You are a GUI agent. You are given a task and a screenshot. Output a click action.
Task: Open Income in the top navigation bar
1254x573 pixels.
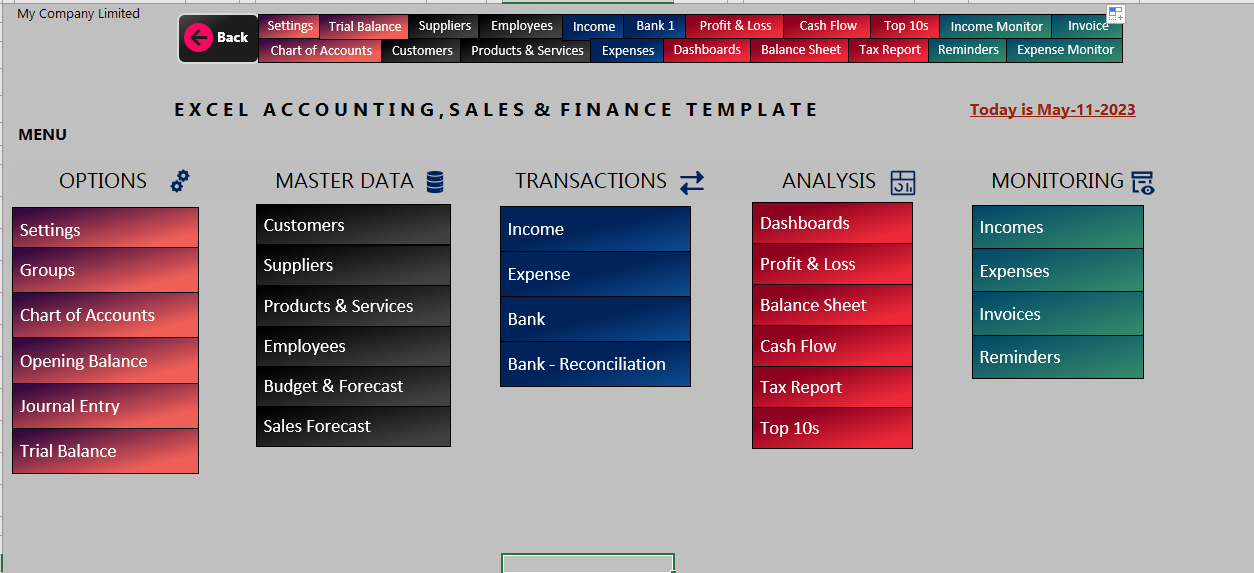(x=594, y=26)
